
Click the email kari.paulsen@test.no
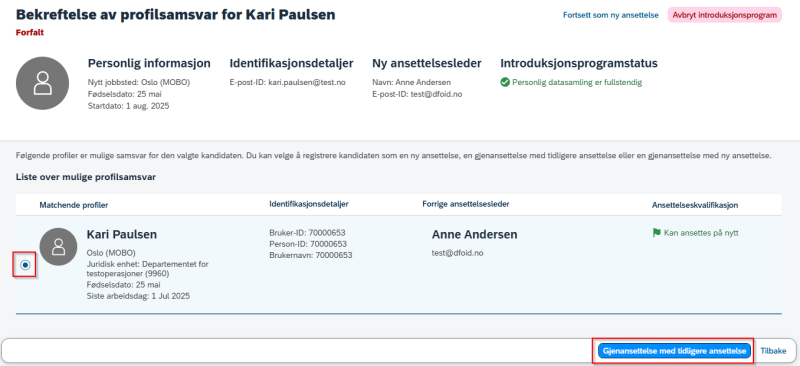pos(307,82)
